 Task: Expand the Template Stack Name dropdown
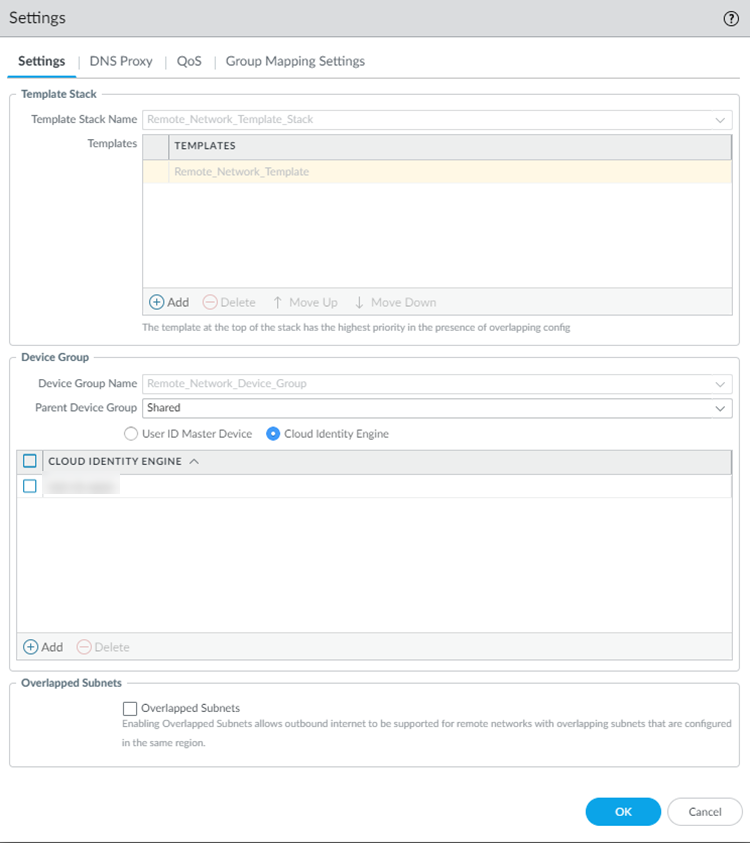coord(720,120)
